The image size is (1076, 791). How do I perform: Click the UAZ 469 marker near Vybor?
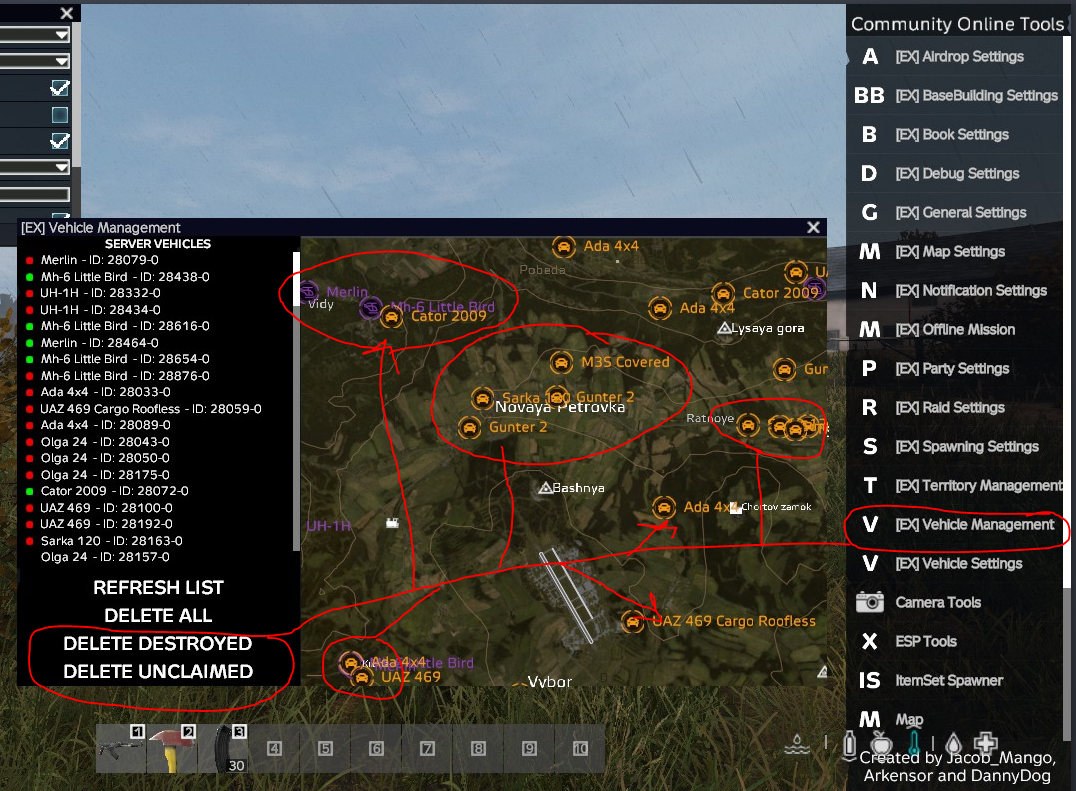point(362,677)
